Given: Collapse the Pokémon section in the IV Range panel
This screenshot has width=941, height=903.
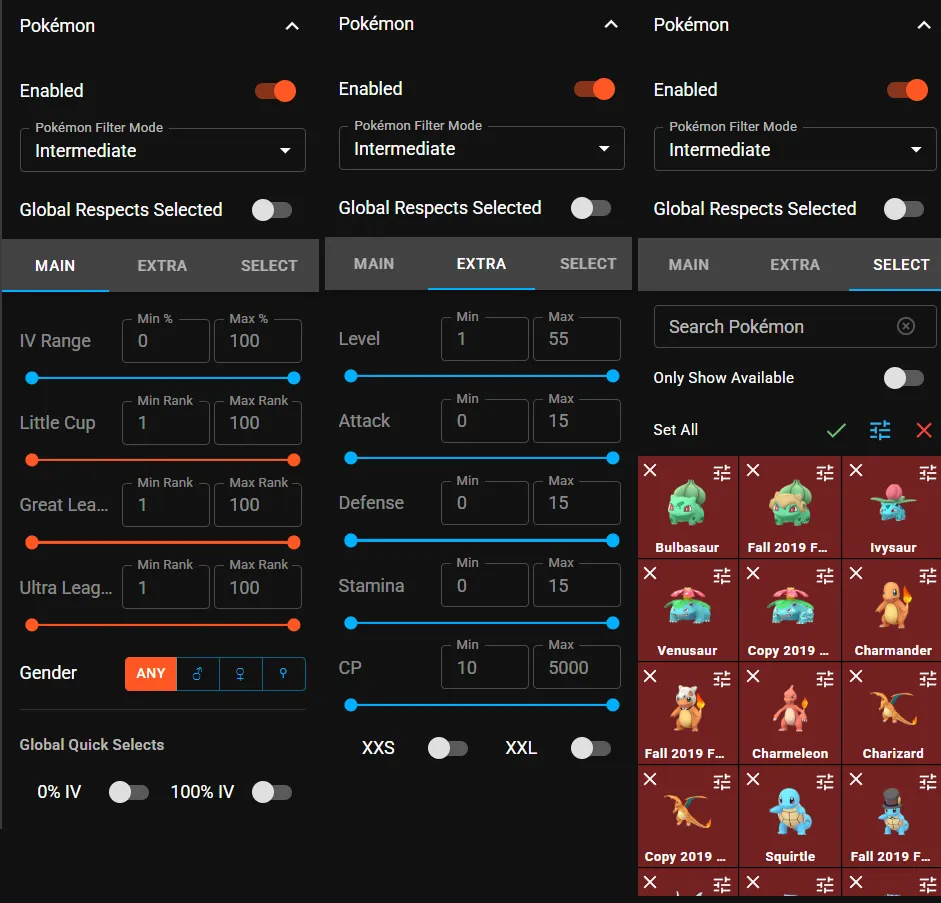Looking at the screenshot, I should (292, 26).
